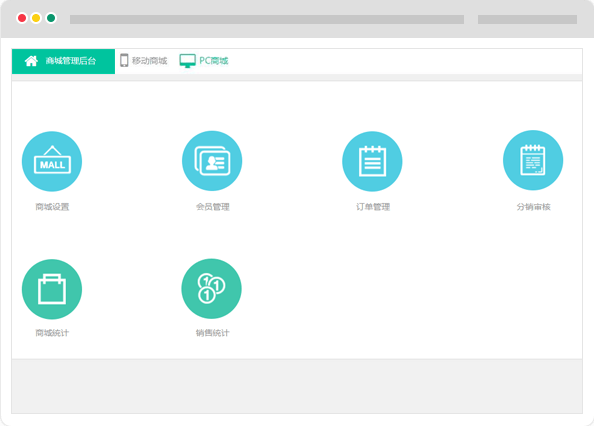The image size is (594, 426).
Task: Click the home icon in green tab
Action: pos(31,61)
